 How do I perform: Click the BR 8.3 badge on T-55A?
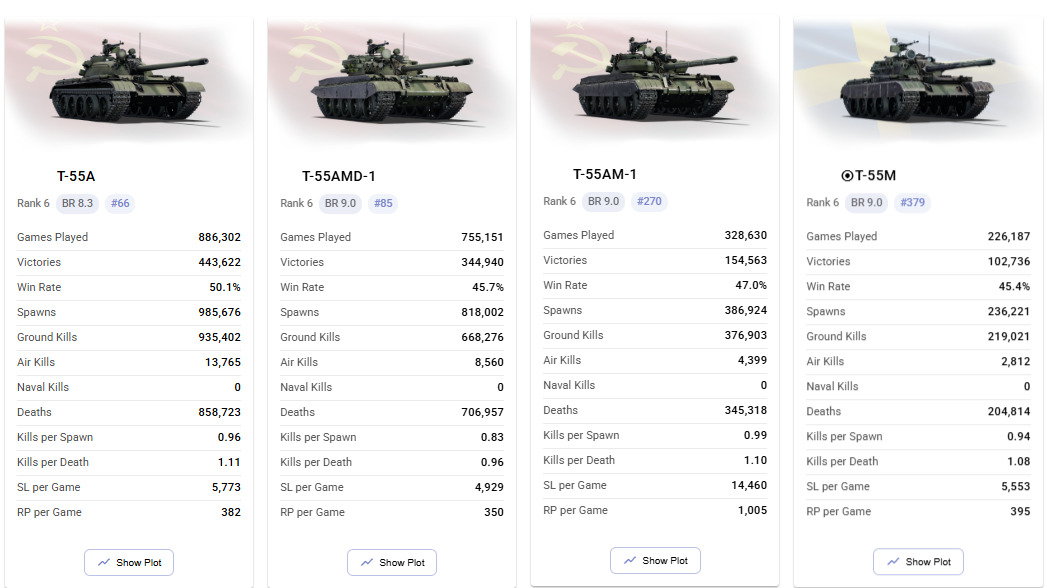(77, 203)
